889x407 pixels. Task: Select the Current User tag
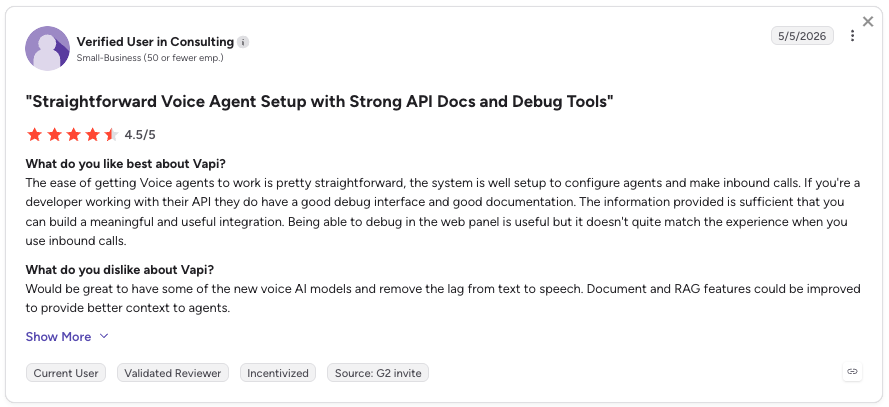tap(66, 373)
